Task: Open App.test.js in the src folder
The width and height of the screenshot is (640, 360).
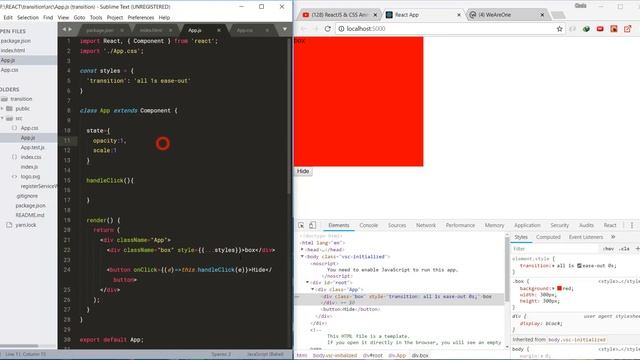Action: [x=33, y=147]
